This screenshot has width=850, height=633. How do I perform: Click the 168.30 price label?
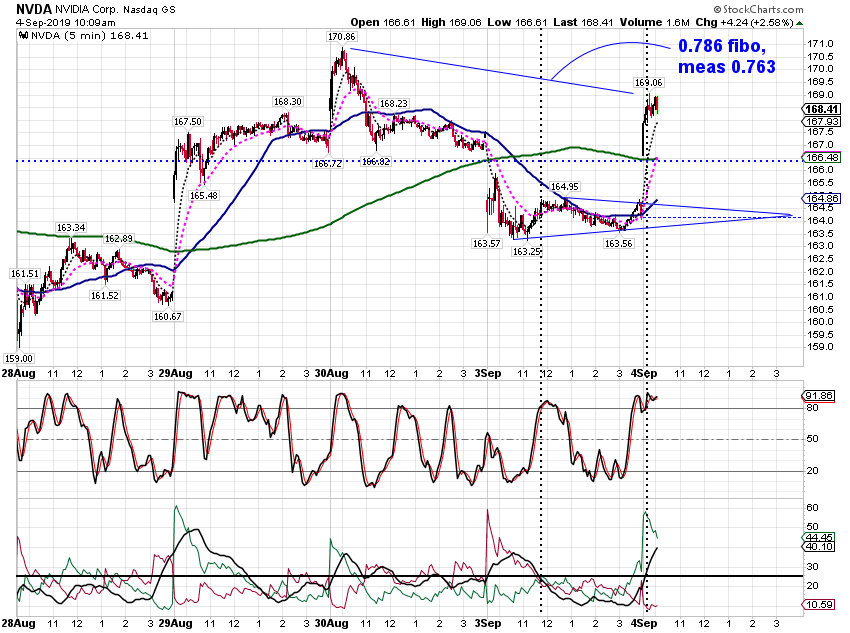[x=287, y=102]
